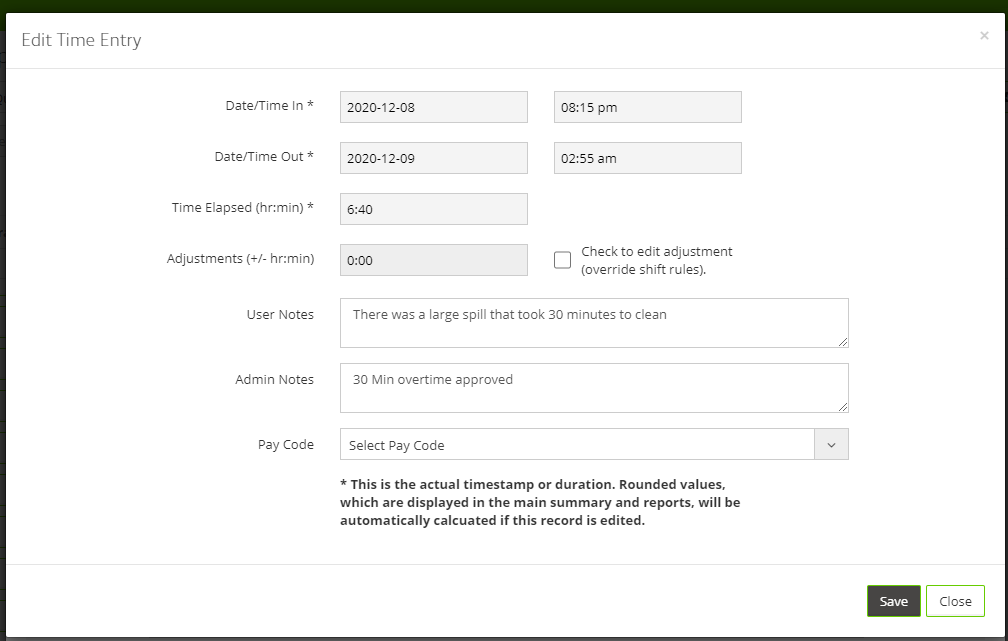Click the 'Pay Code' field label
This screenshot has height=641, width=1008.
(x=285, y=444)
